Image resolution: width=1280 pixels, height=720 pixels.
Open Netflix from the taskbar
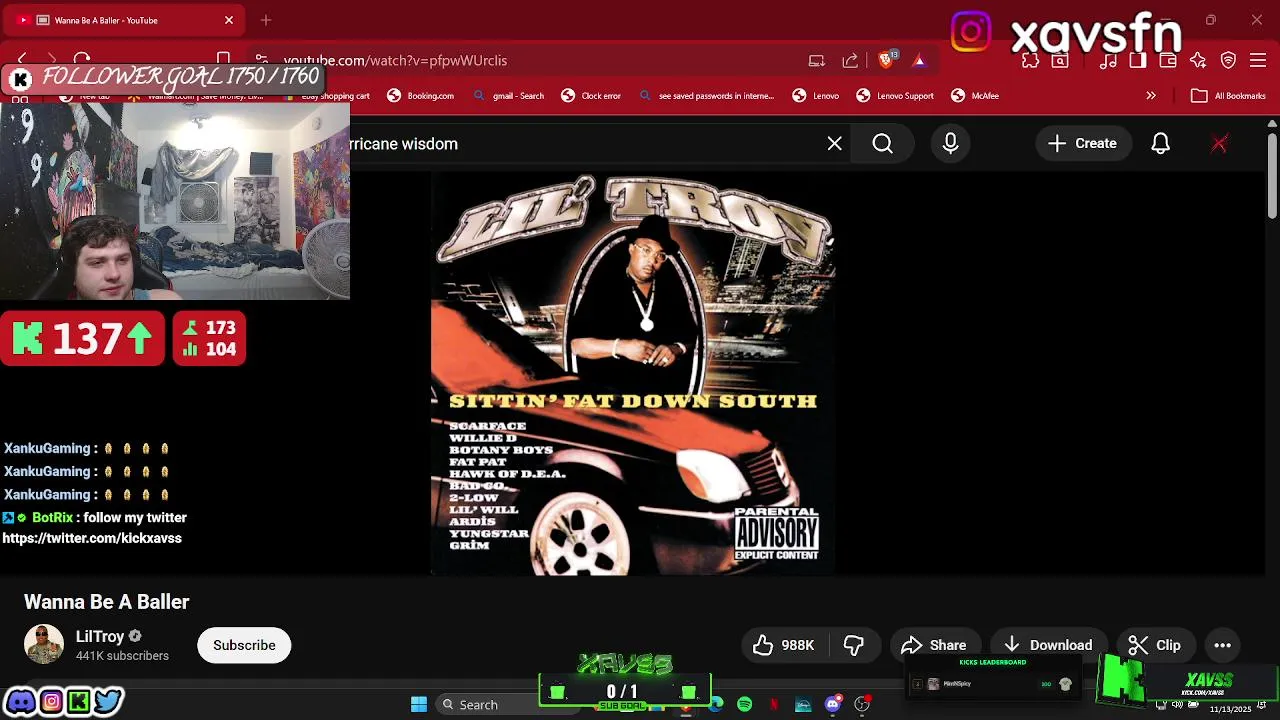click(x=774, y=705)
